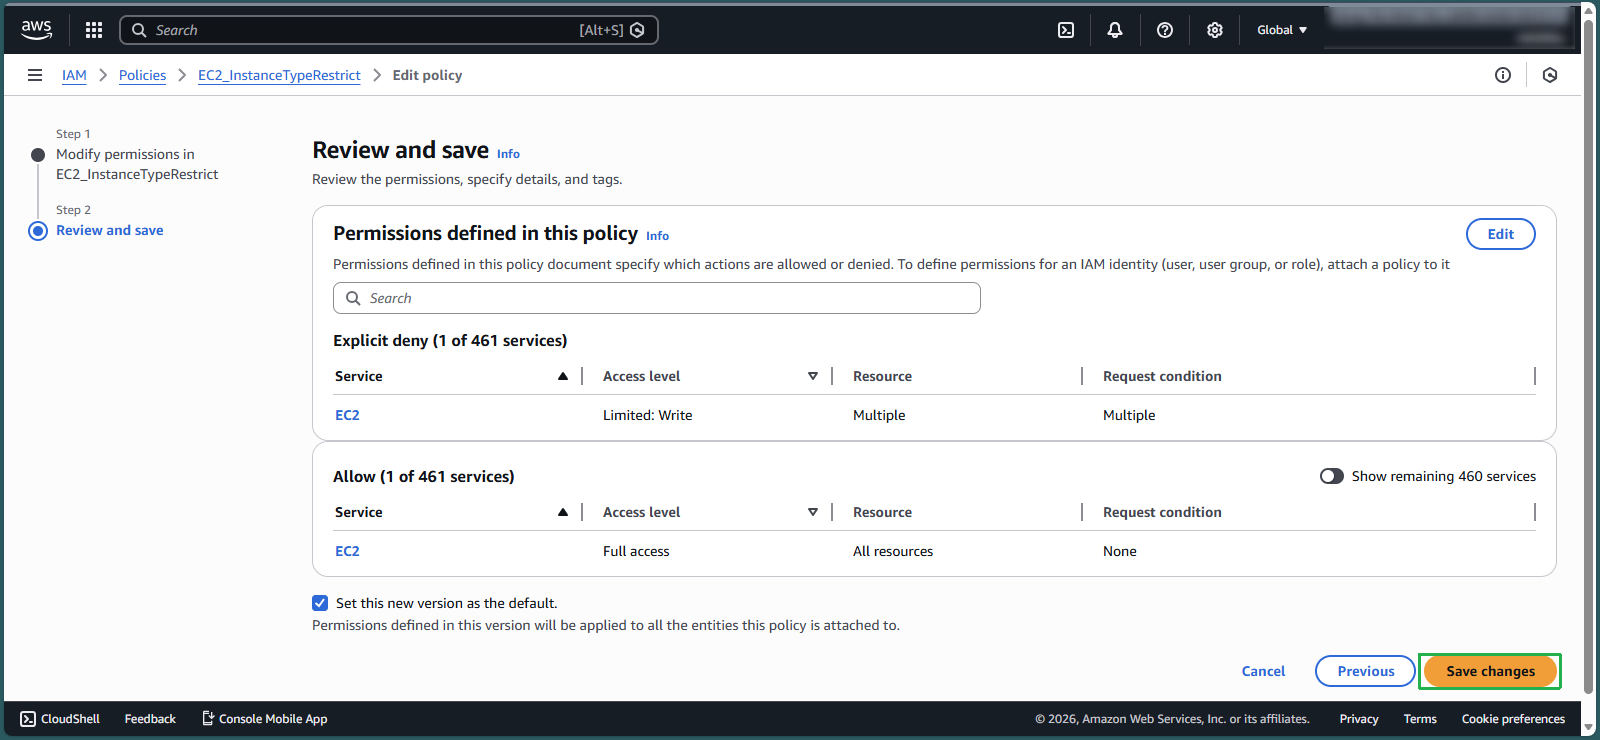Click search shortcut icon in top search bar
The height and width of the screenshot is (740, 1600).
(x=637, y=30)
